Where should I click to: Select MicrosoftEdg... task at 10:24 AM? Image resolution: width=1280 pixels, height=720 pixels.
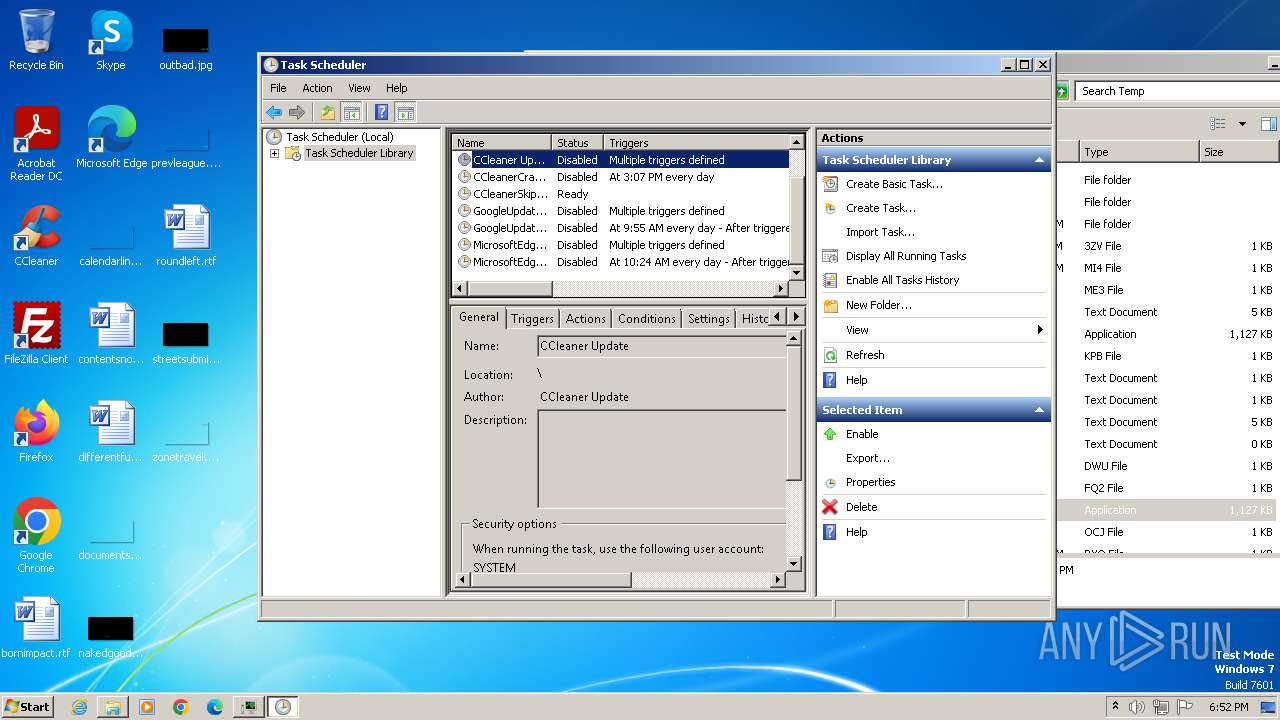(x=621, y=262)
